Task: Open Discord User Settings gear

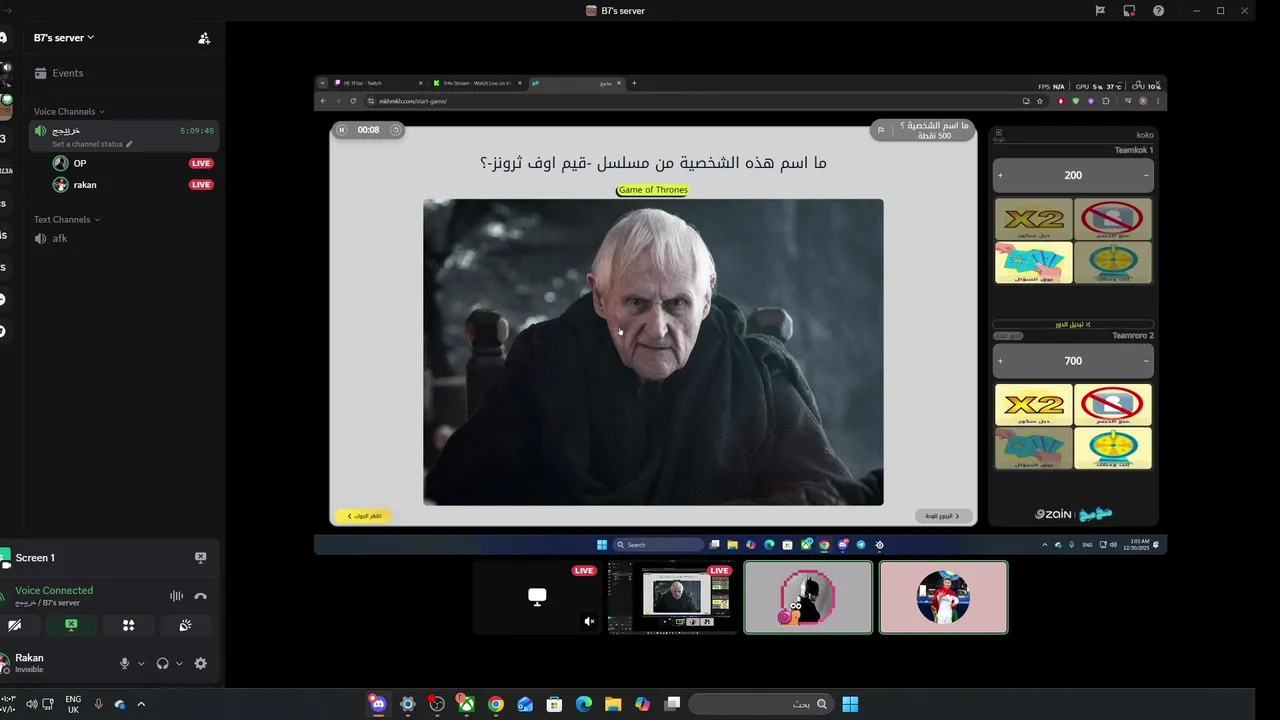Action: (x=200, y=663)
